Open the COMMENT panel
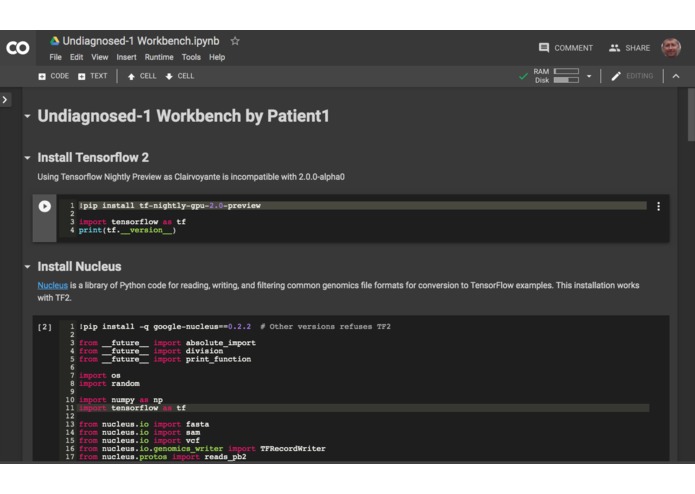The image size is (695, 494). click(x=566, y=48)
